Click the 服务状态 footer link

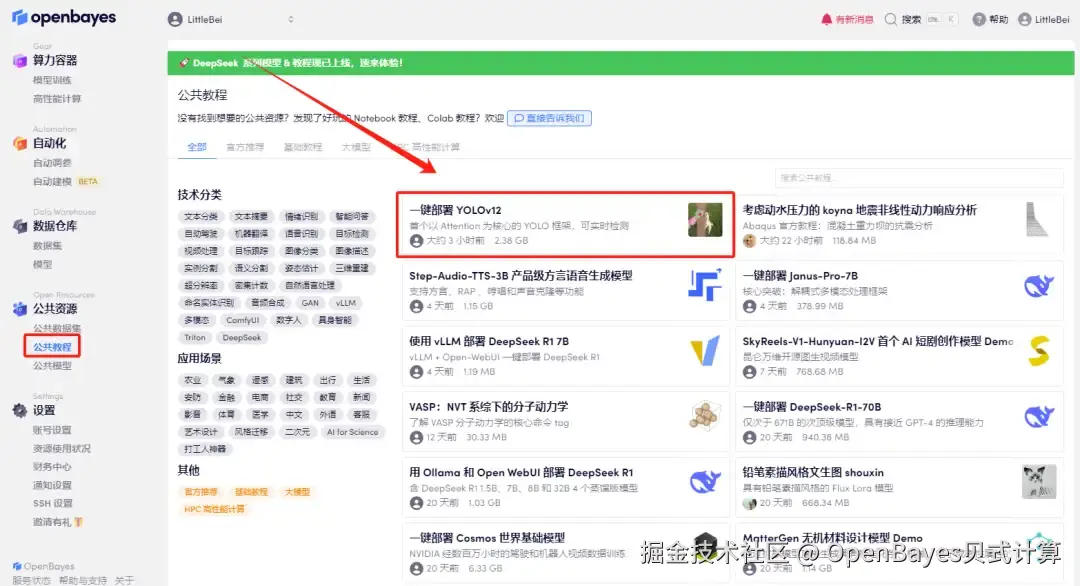31,580
